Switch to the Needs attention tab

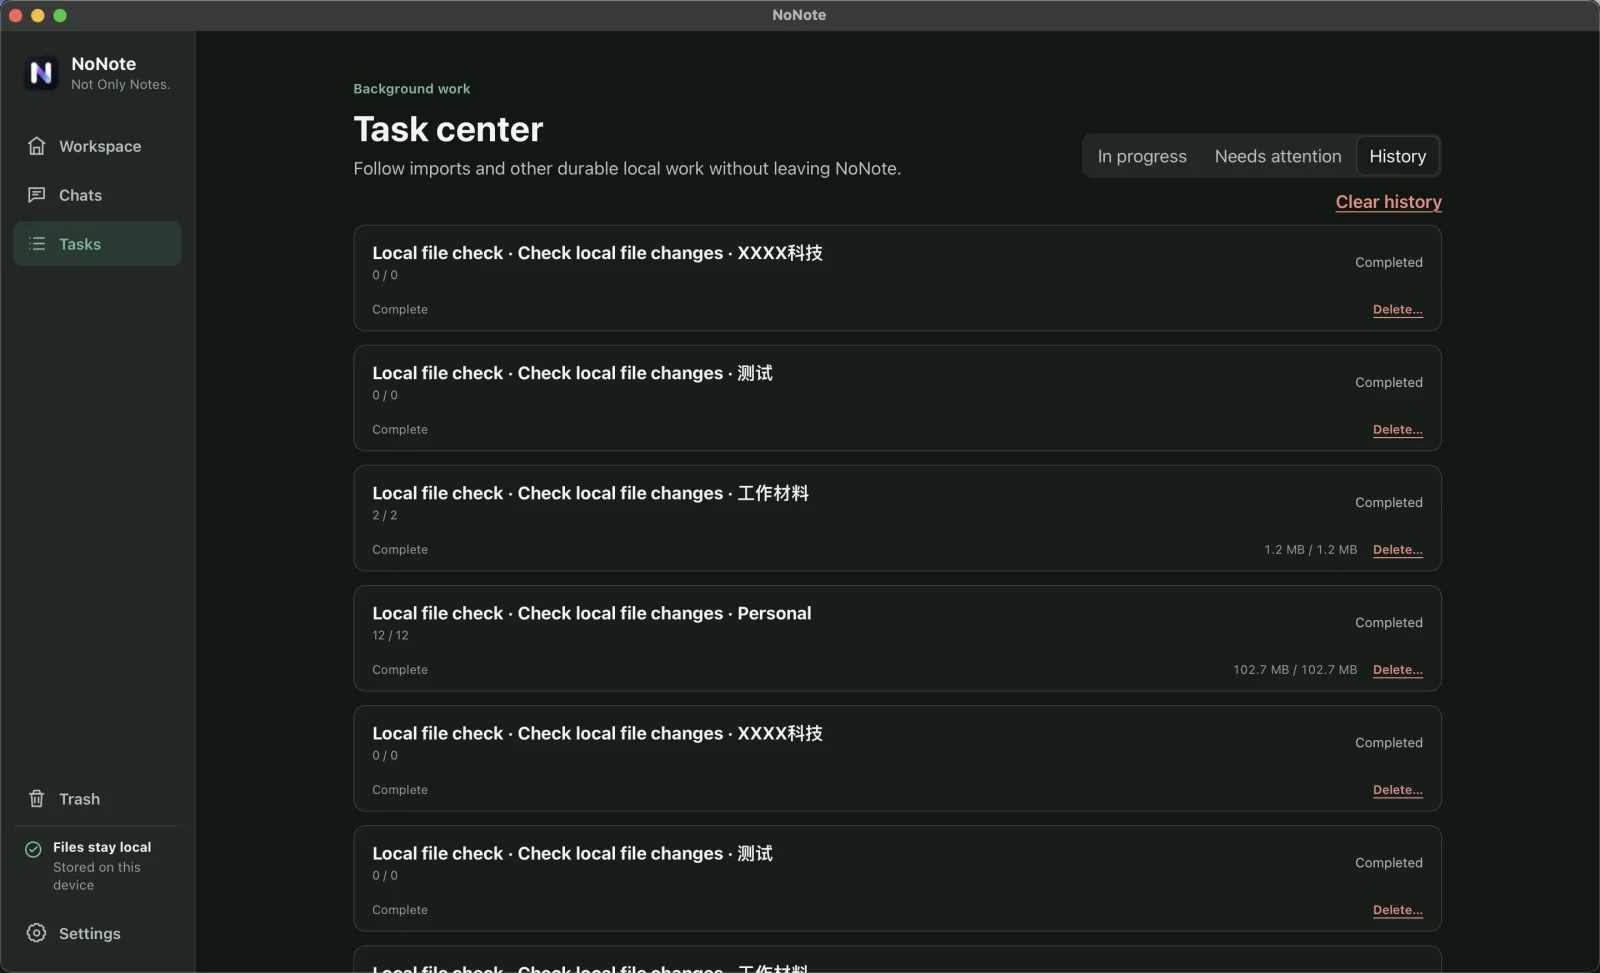click(x=1278, y=156)
